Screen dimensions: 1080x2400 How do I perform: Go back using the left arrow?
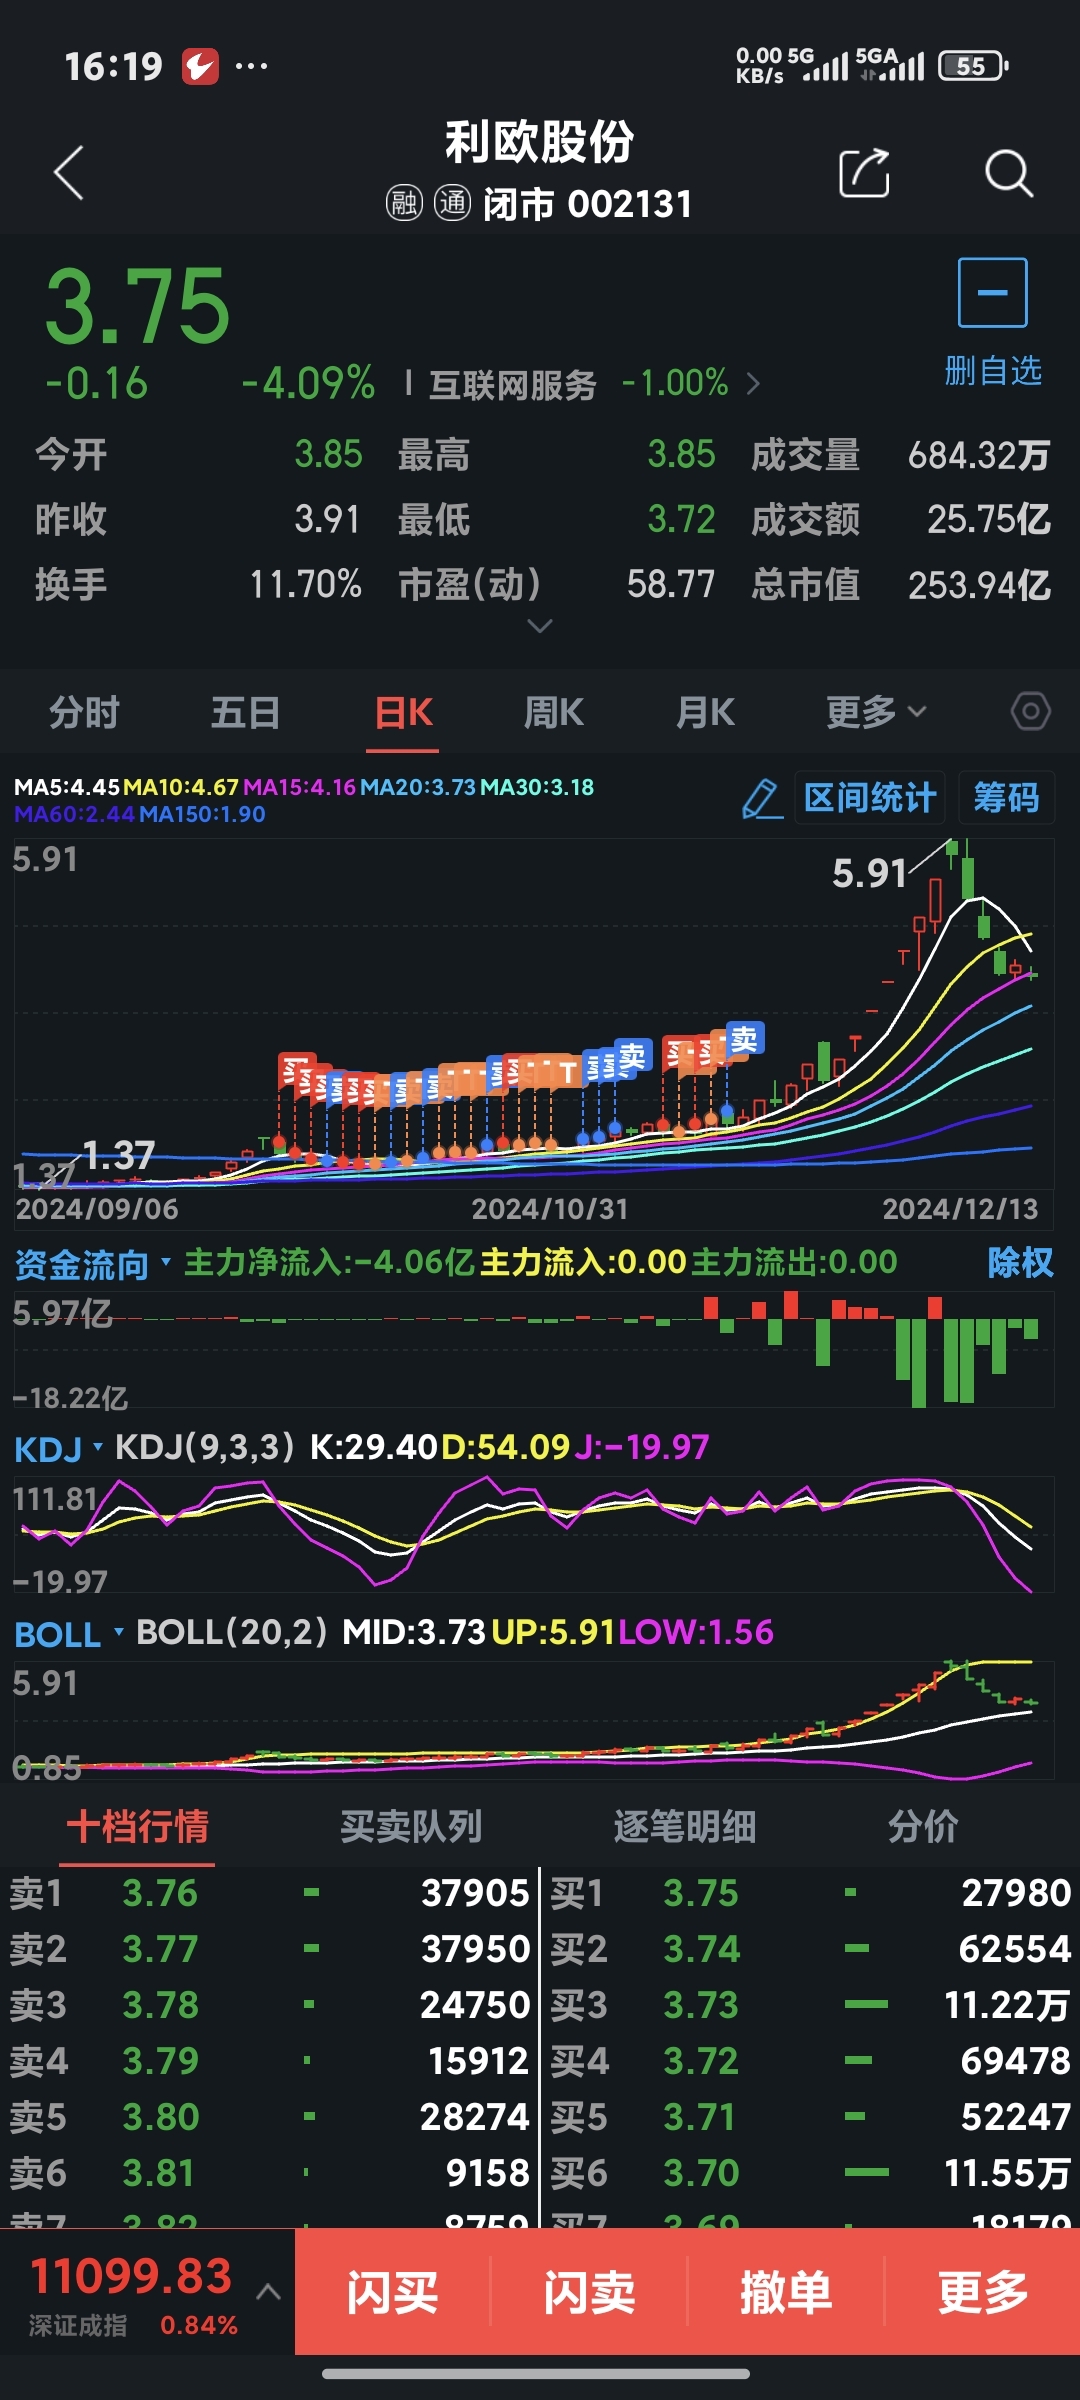point(68,173)
